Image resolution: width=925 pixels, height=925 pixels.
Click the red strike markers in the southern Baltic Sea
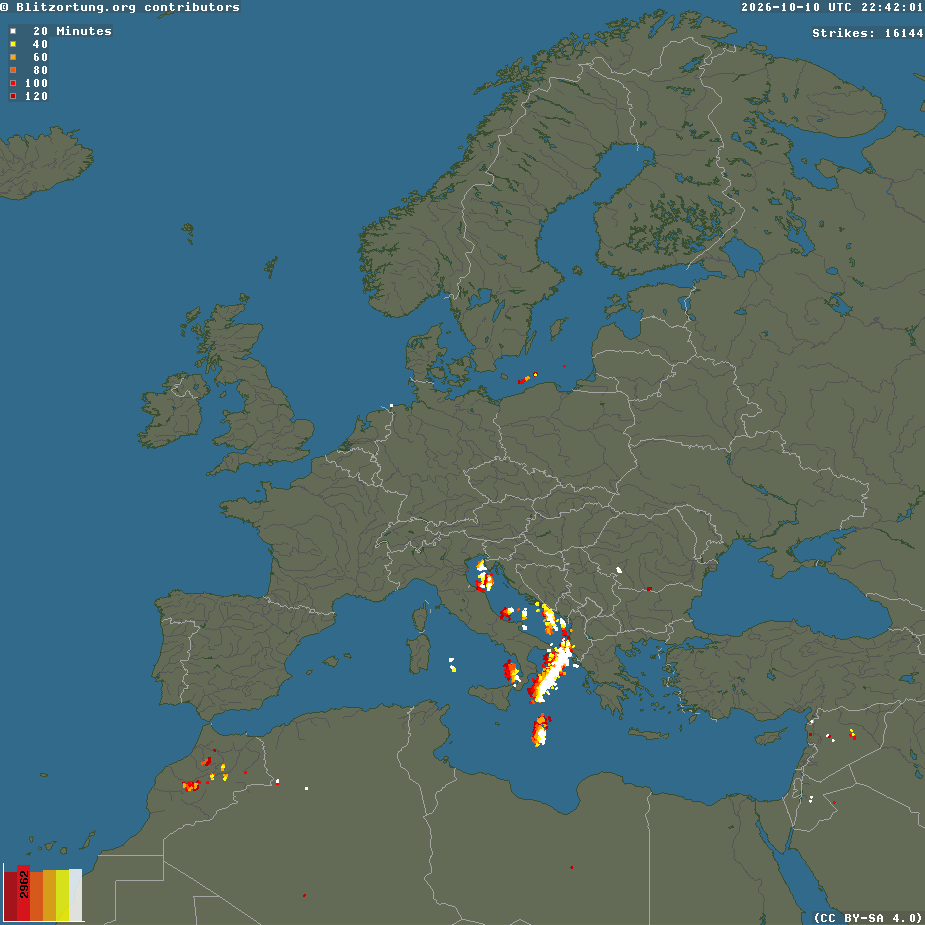click(x=527, y=378)
